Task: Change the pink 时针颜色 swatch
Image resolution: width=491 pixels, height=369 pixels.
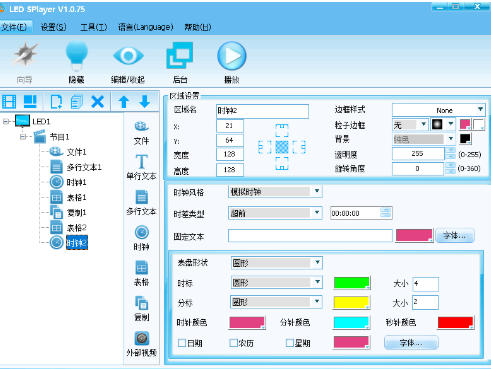Action: coord(247,322)
